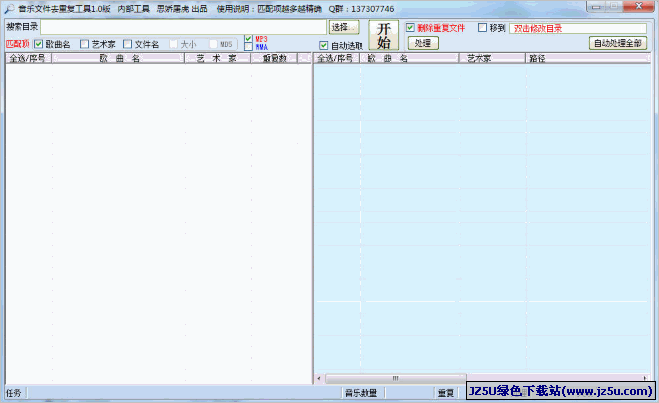Toggle the MD5 checkbox
659x403 pixels.
[x=214, y=44]
